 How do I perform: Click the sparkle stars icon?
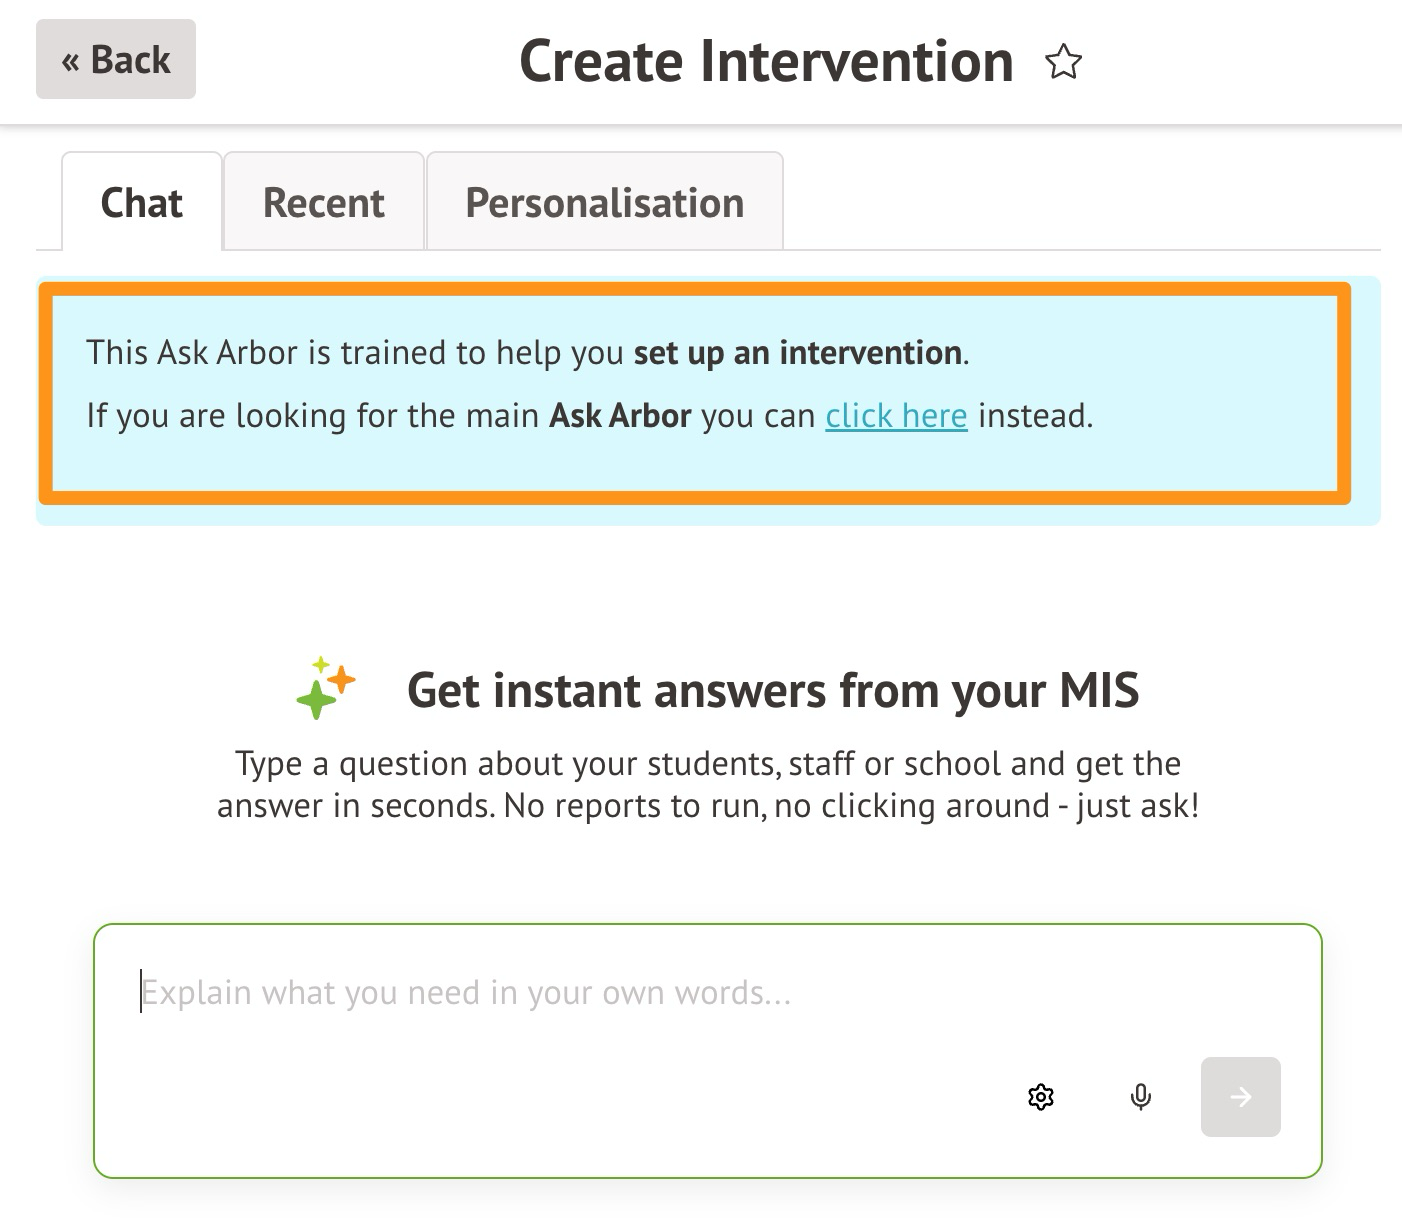[326, 688]
